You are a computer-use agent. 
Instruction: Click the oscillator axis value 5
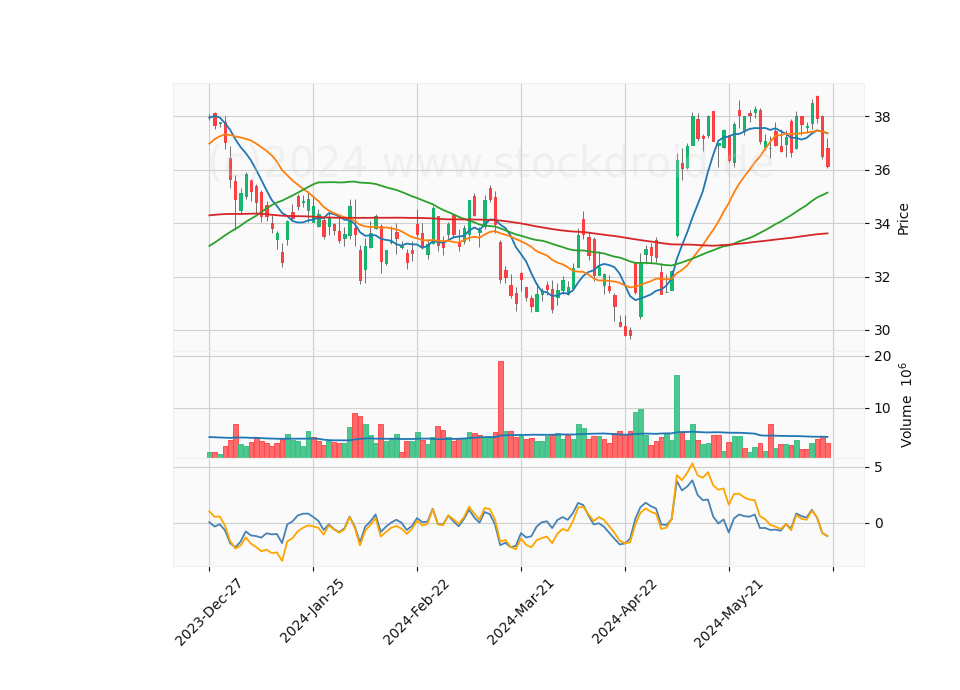(878, 468)
